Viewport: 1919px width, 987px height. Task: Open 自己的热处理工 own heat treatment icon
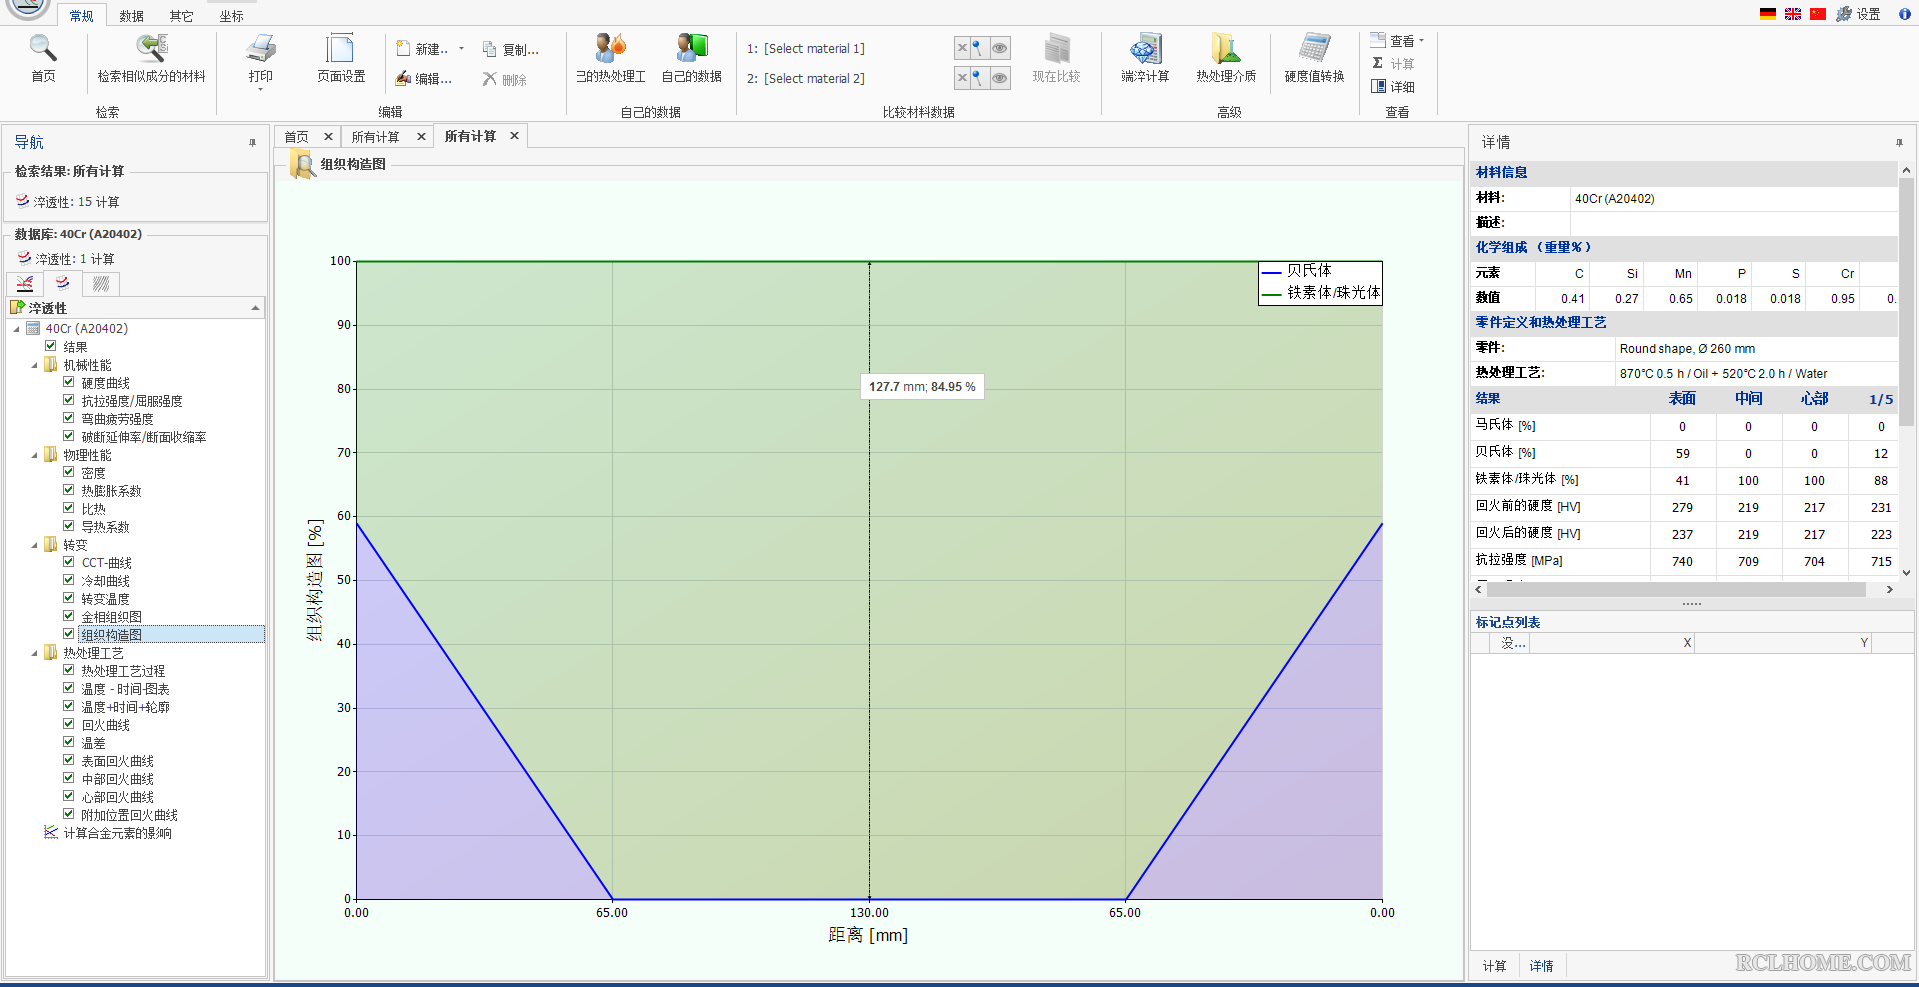tap(610, 49)
